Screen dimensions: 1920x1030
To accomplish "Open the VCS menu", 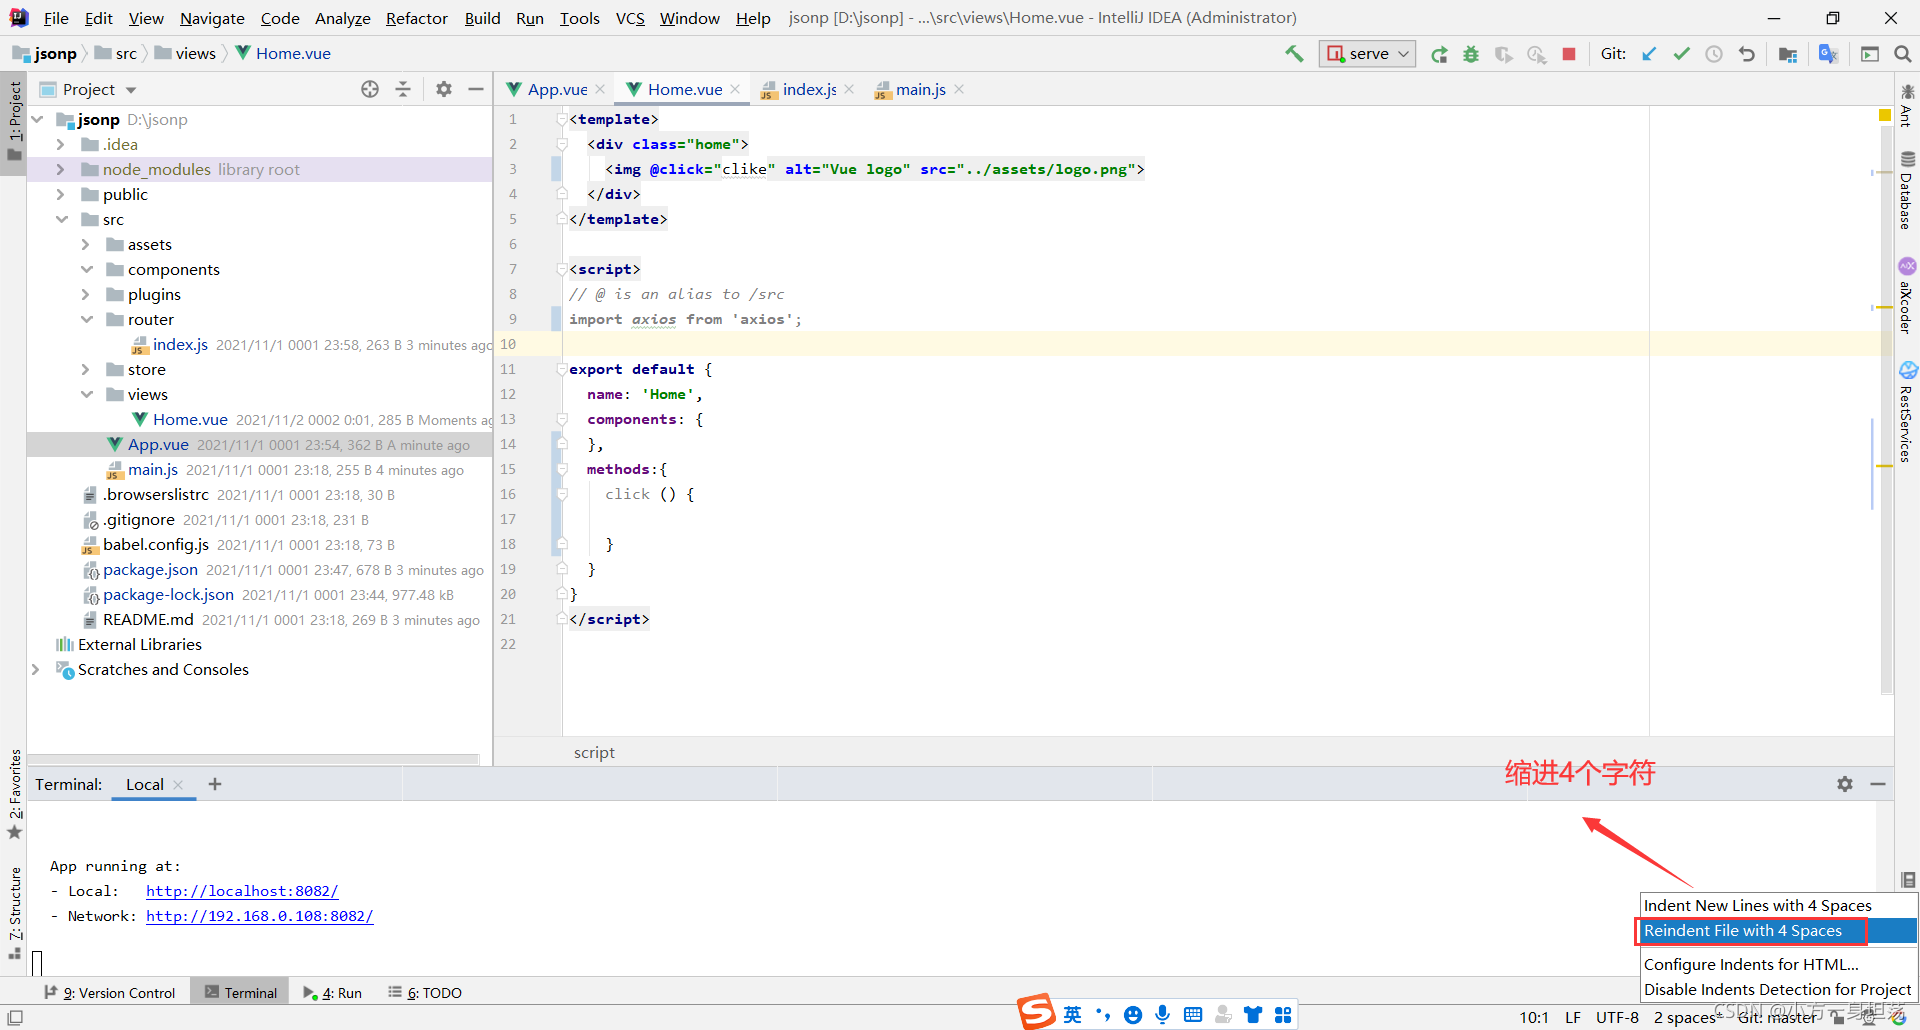I will (630, 18).
